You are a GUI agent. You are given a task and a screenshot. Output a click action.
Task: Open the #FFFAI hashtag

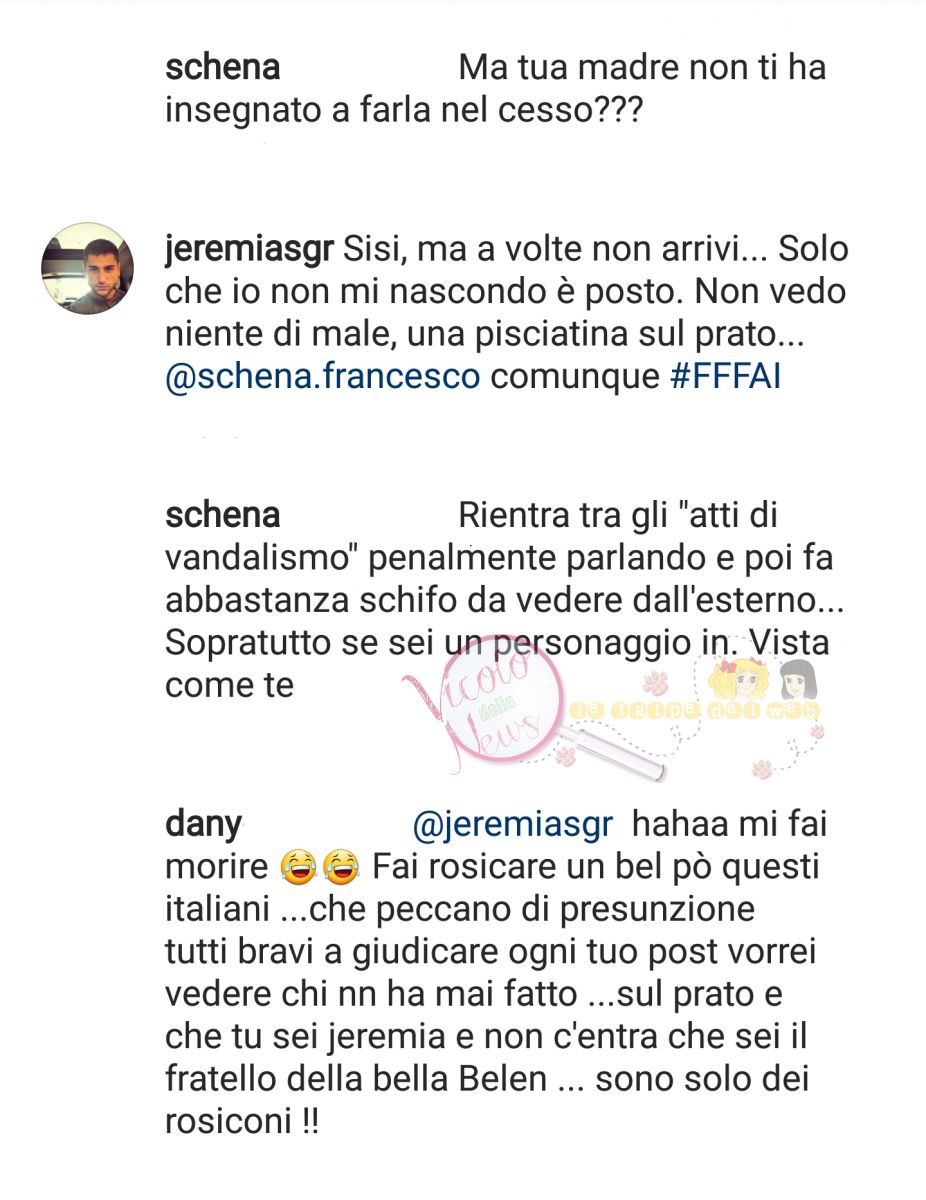tap(722, 379)
